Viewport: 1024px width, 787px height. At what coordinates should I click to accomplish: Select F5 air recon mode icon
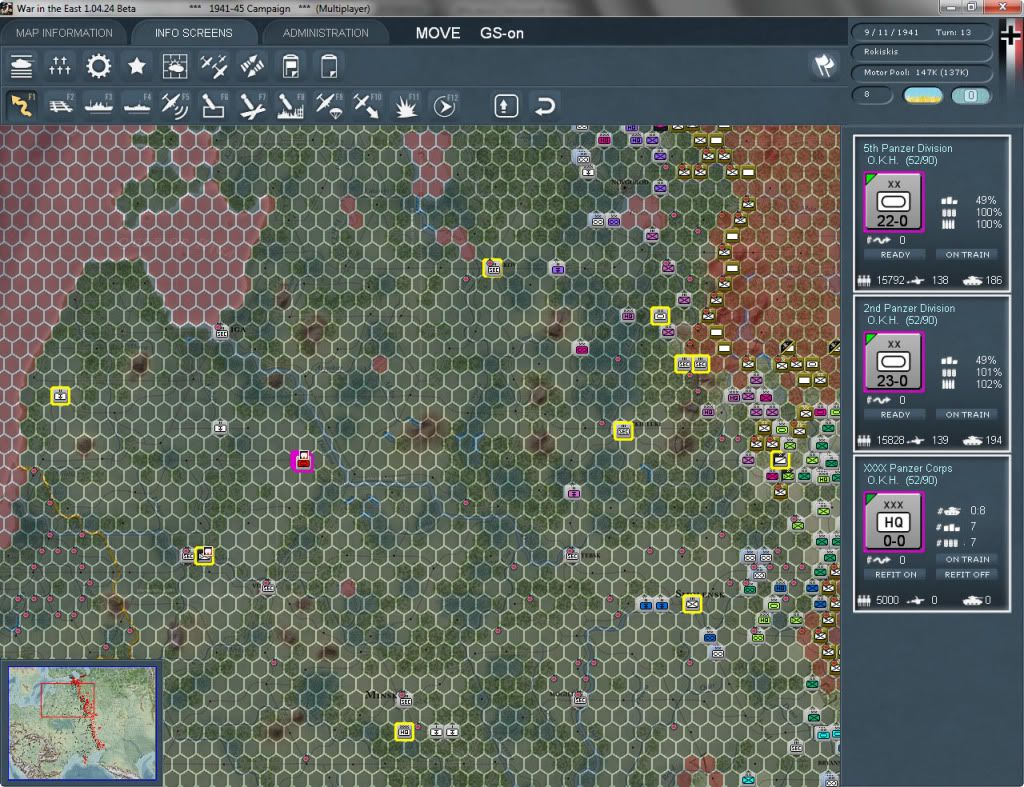[175, 106]
